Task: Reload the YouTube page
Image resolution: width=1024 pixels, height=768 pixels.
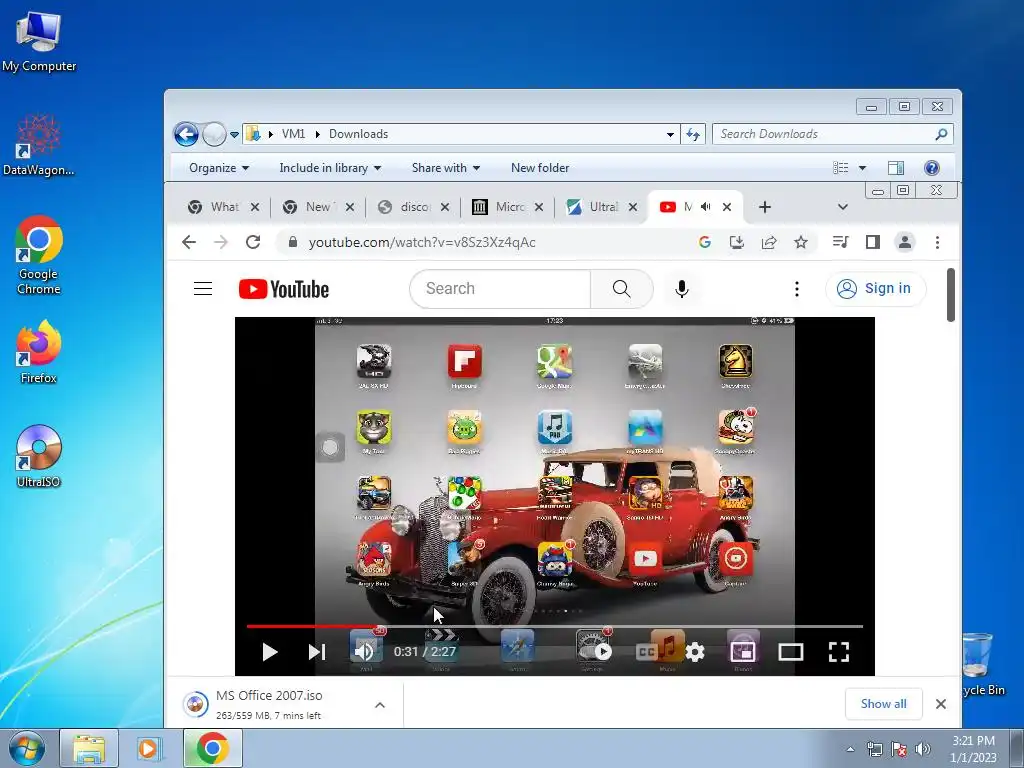Action: coord(253,242)
